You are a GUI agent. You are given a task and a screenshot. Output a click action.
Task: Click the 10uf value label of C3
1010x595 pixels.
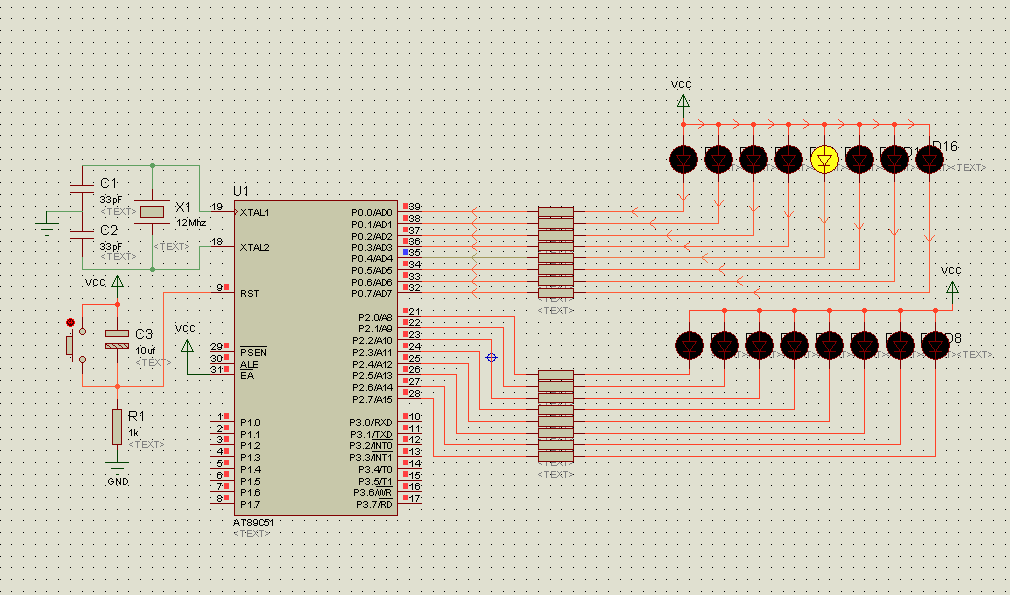tap(145, 351)
